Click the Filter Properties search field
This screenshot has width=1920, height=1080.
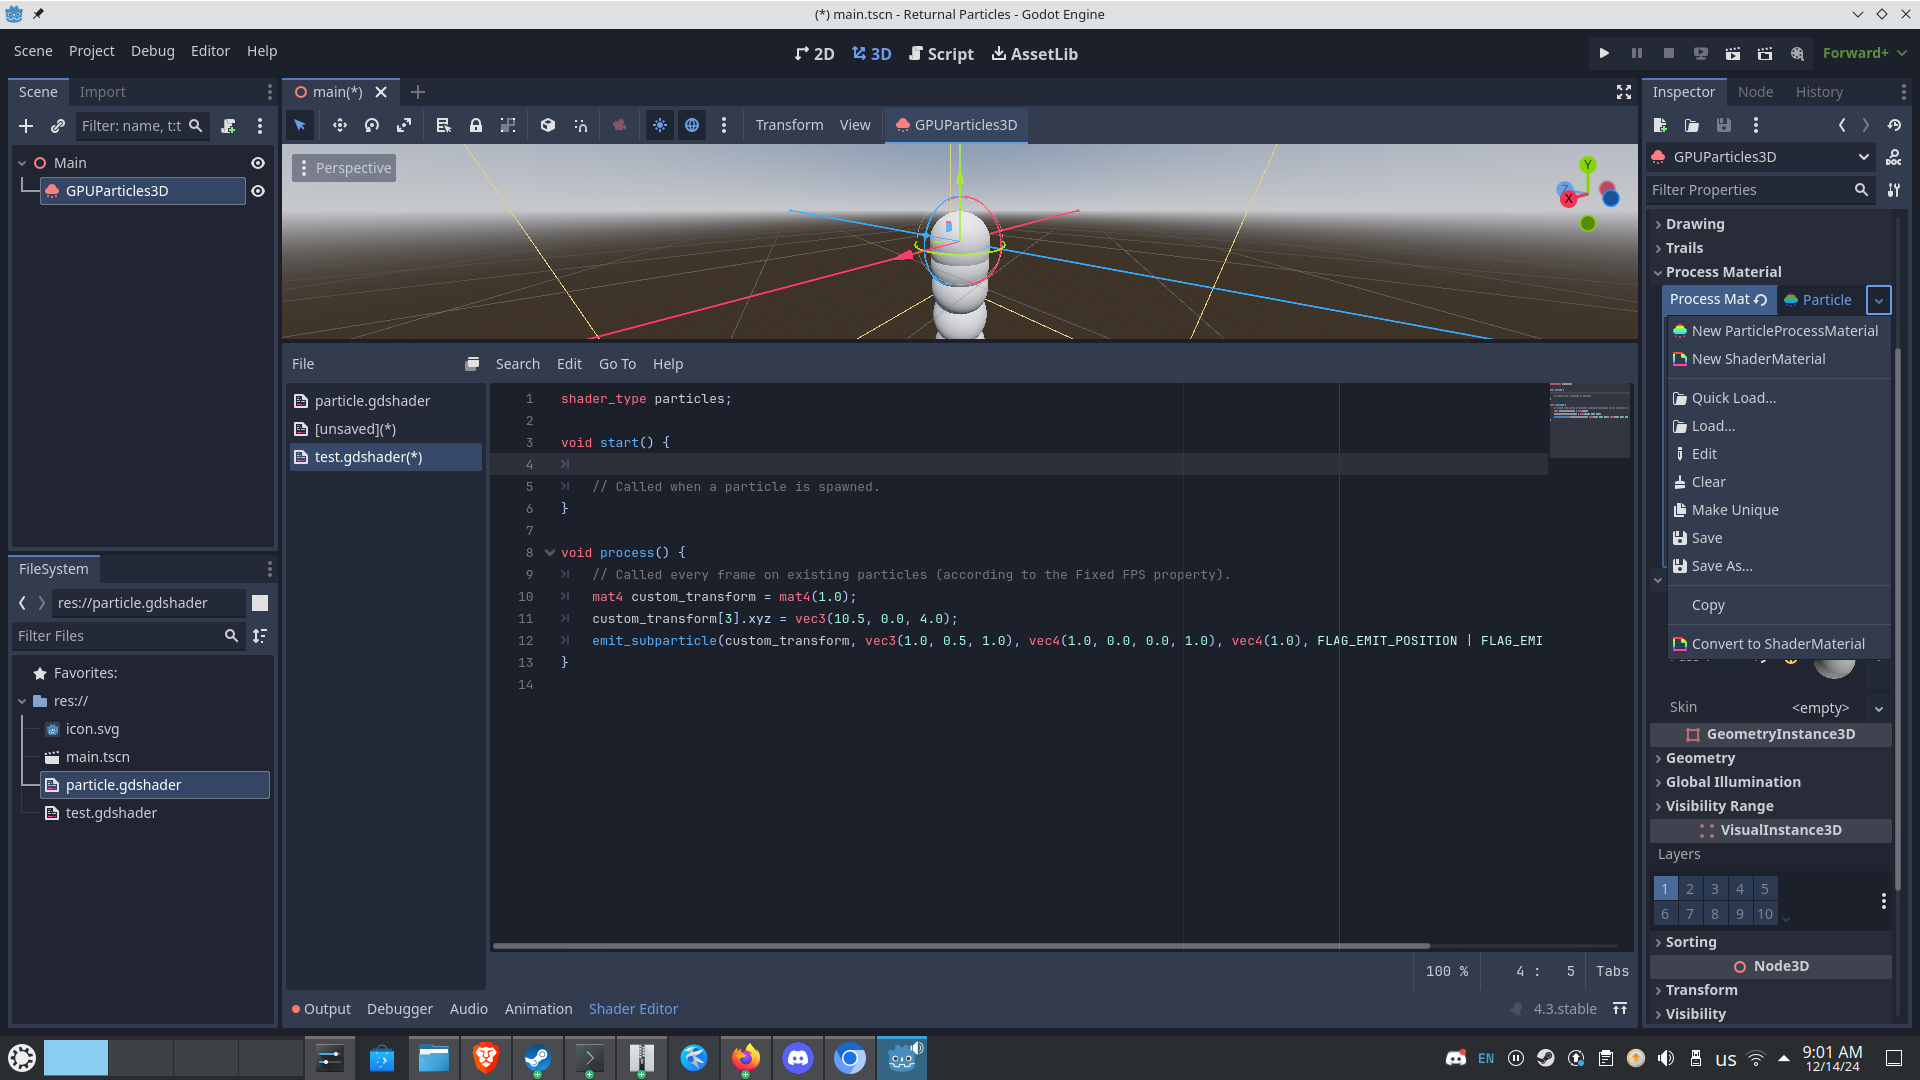(1750, 190)
